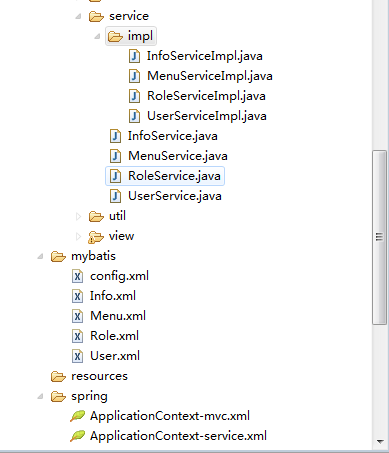Select Info.xml file name

point(113,296)
